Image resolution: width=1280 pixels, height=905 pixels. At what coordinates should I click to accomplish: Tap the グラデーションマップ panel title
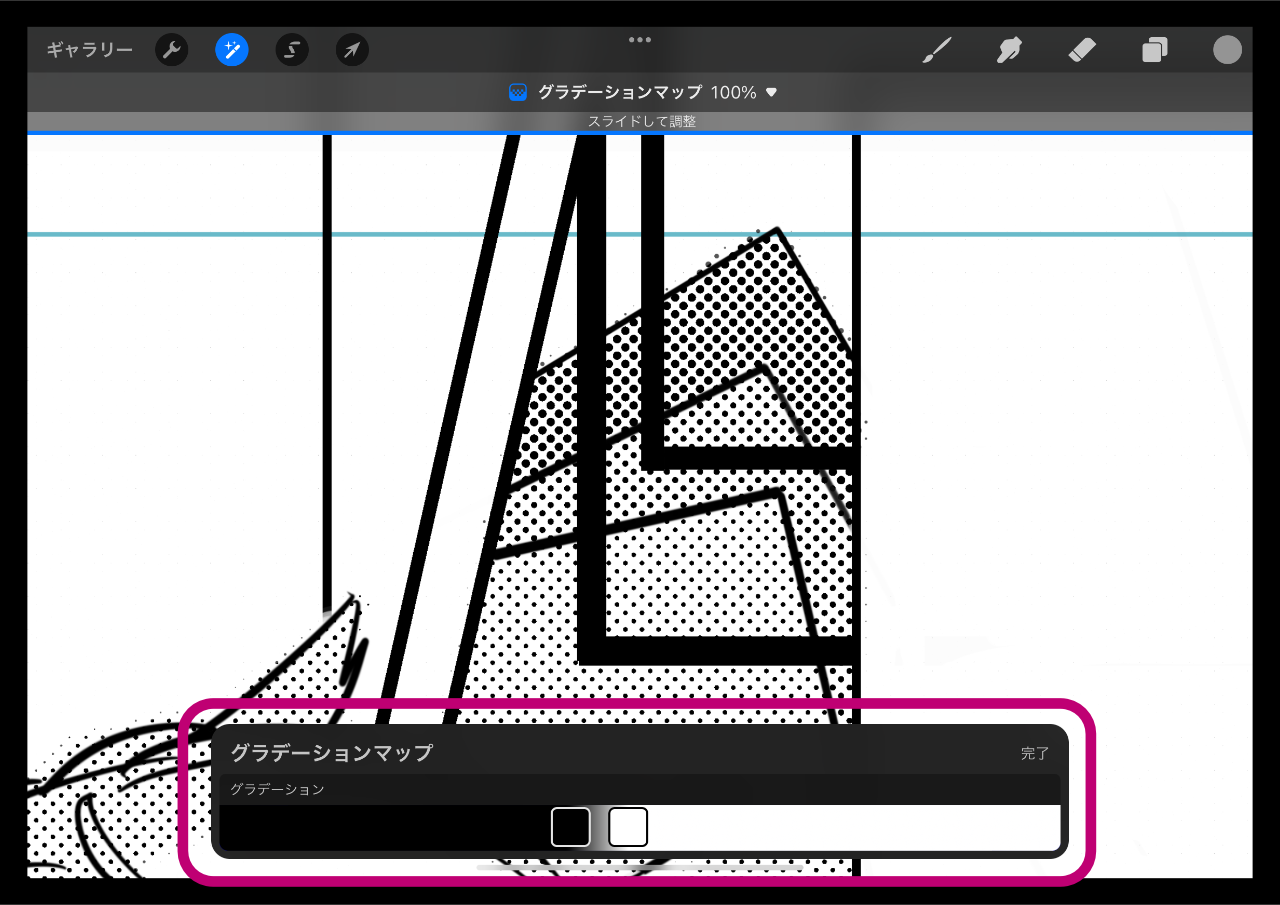pyautogui.click(x=331, y=753)
